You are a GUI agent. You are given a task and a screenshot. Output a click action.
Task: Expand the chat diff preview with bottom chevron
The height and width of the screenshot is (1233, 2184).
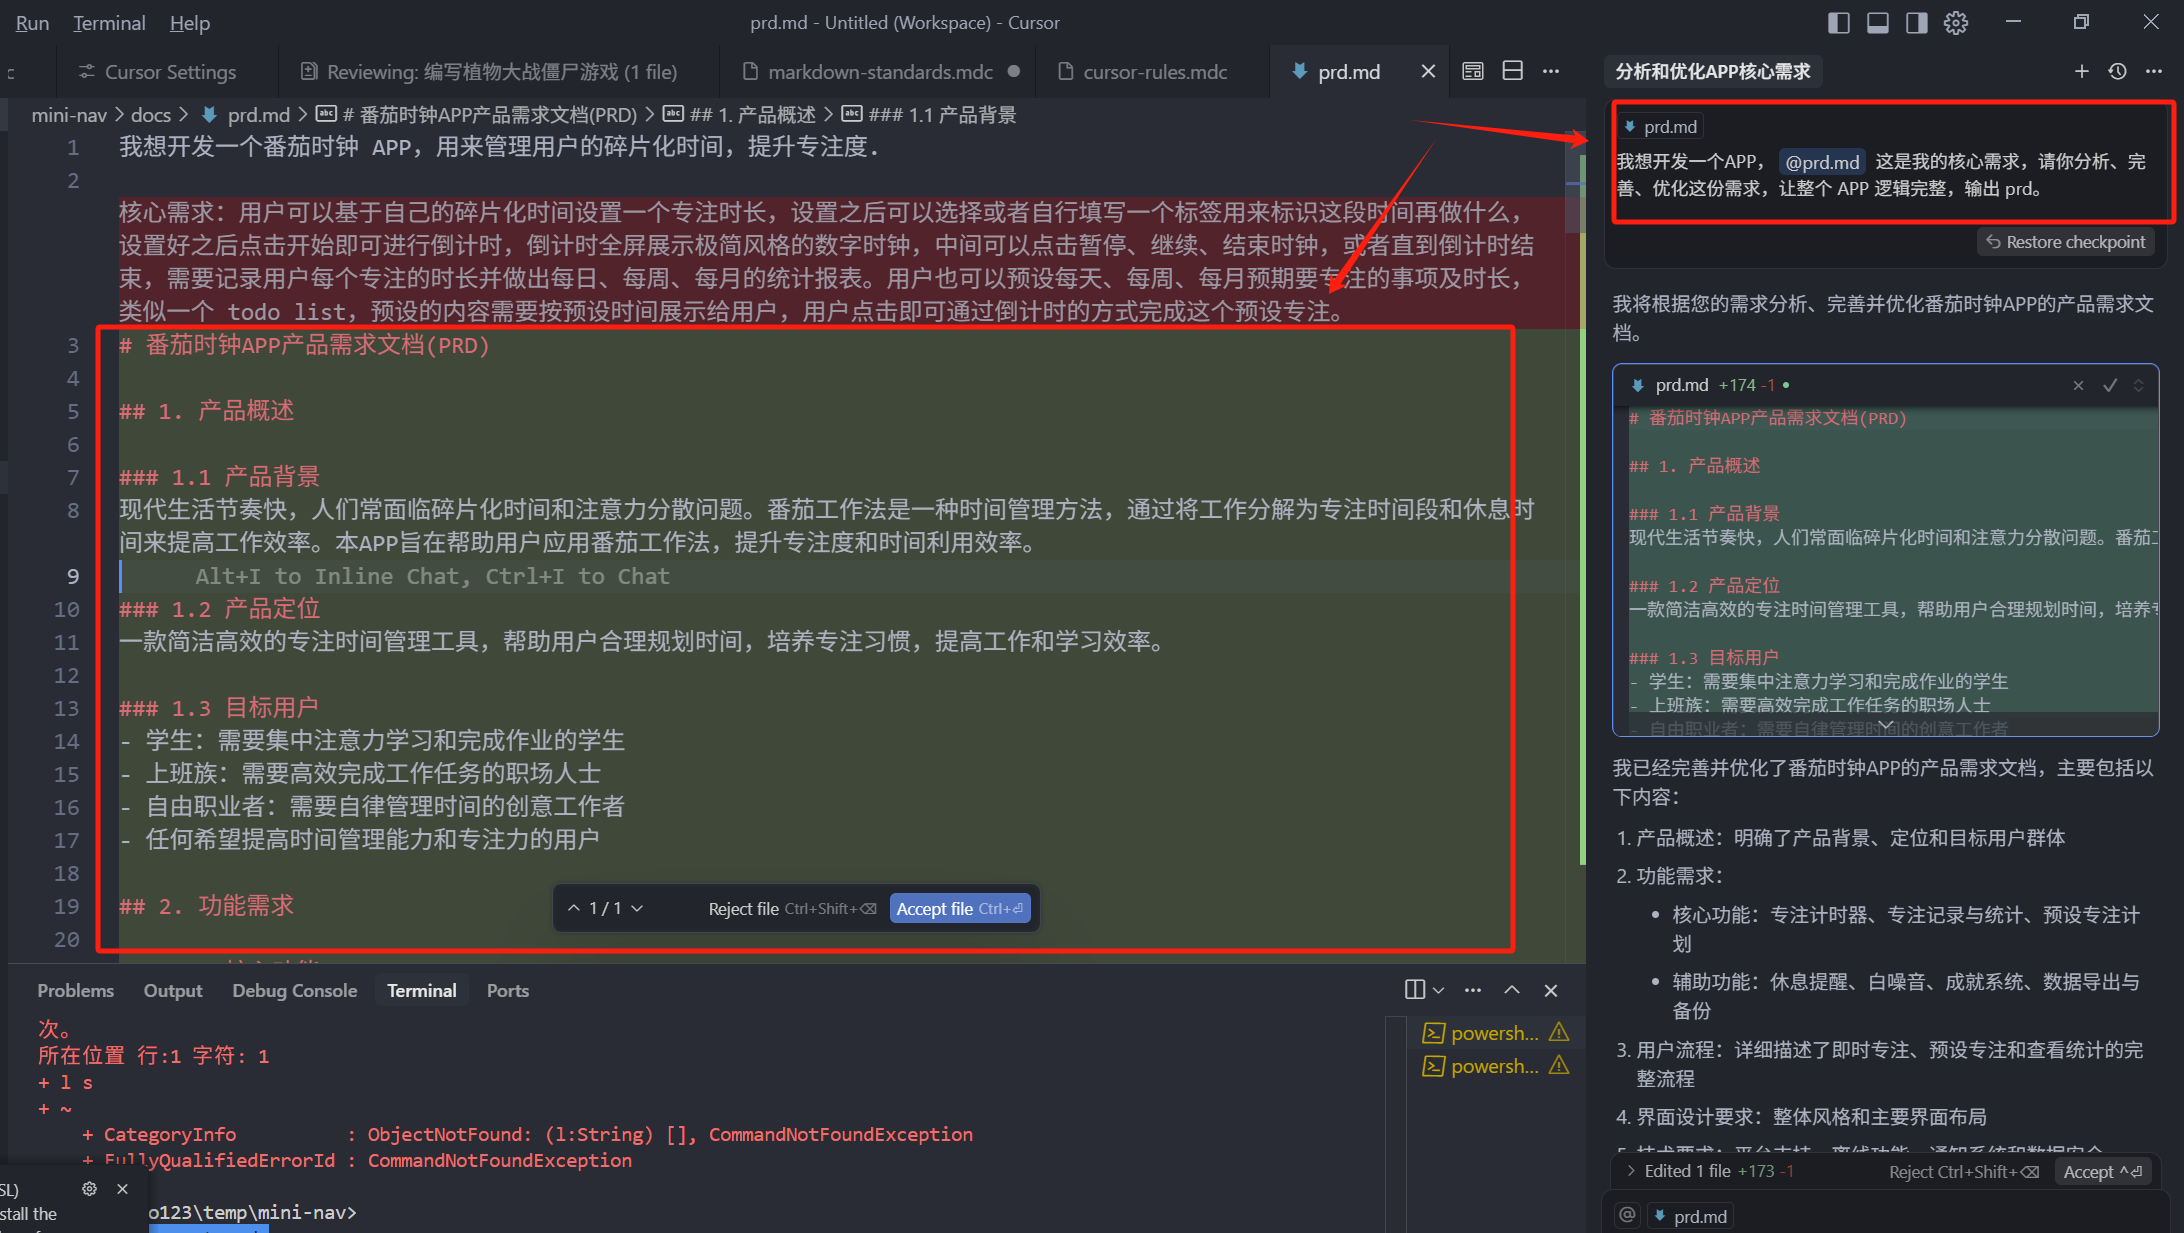pos(1886,725)
